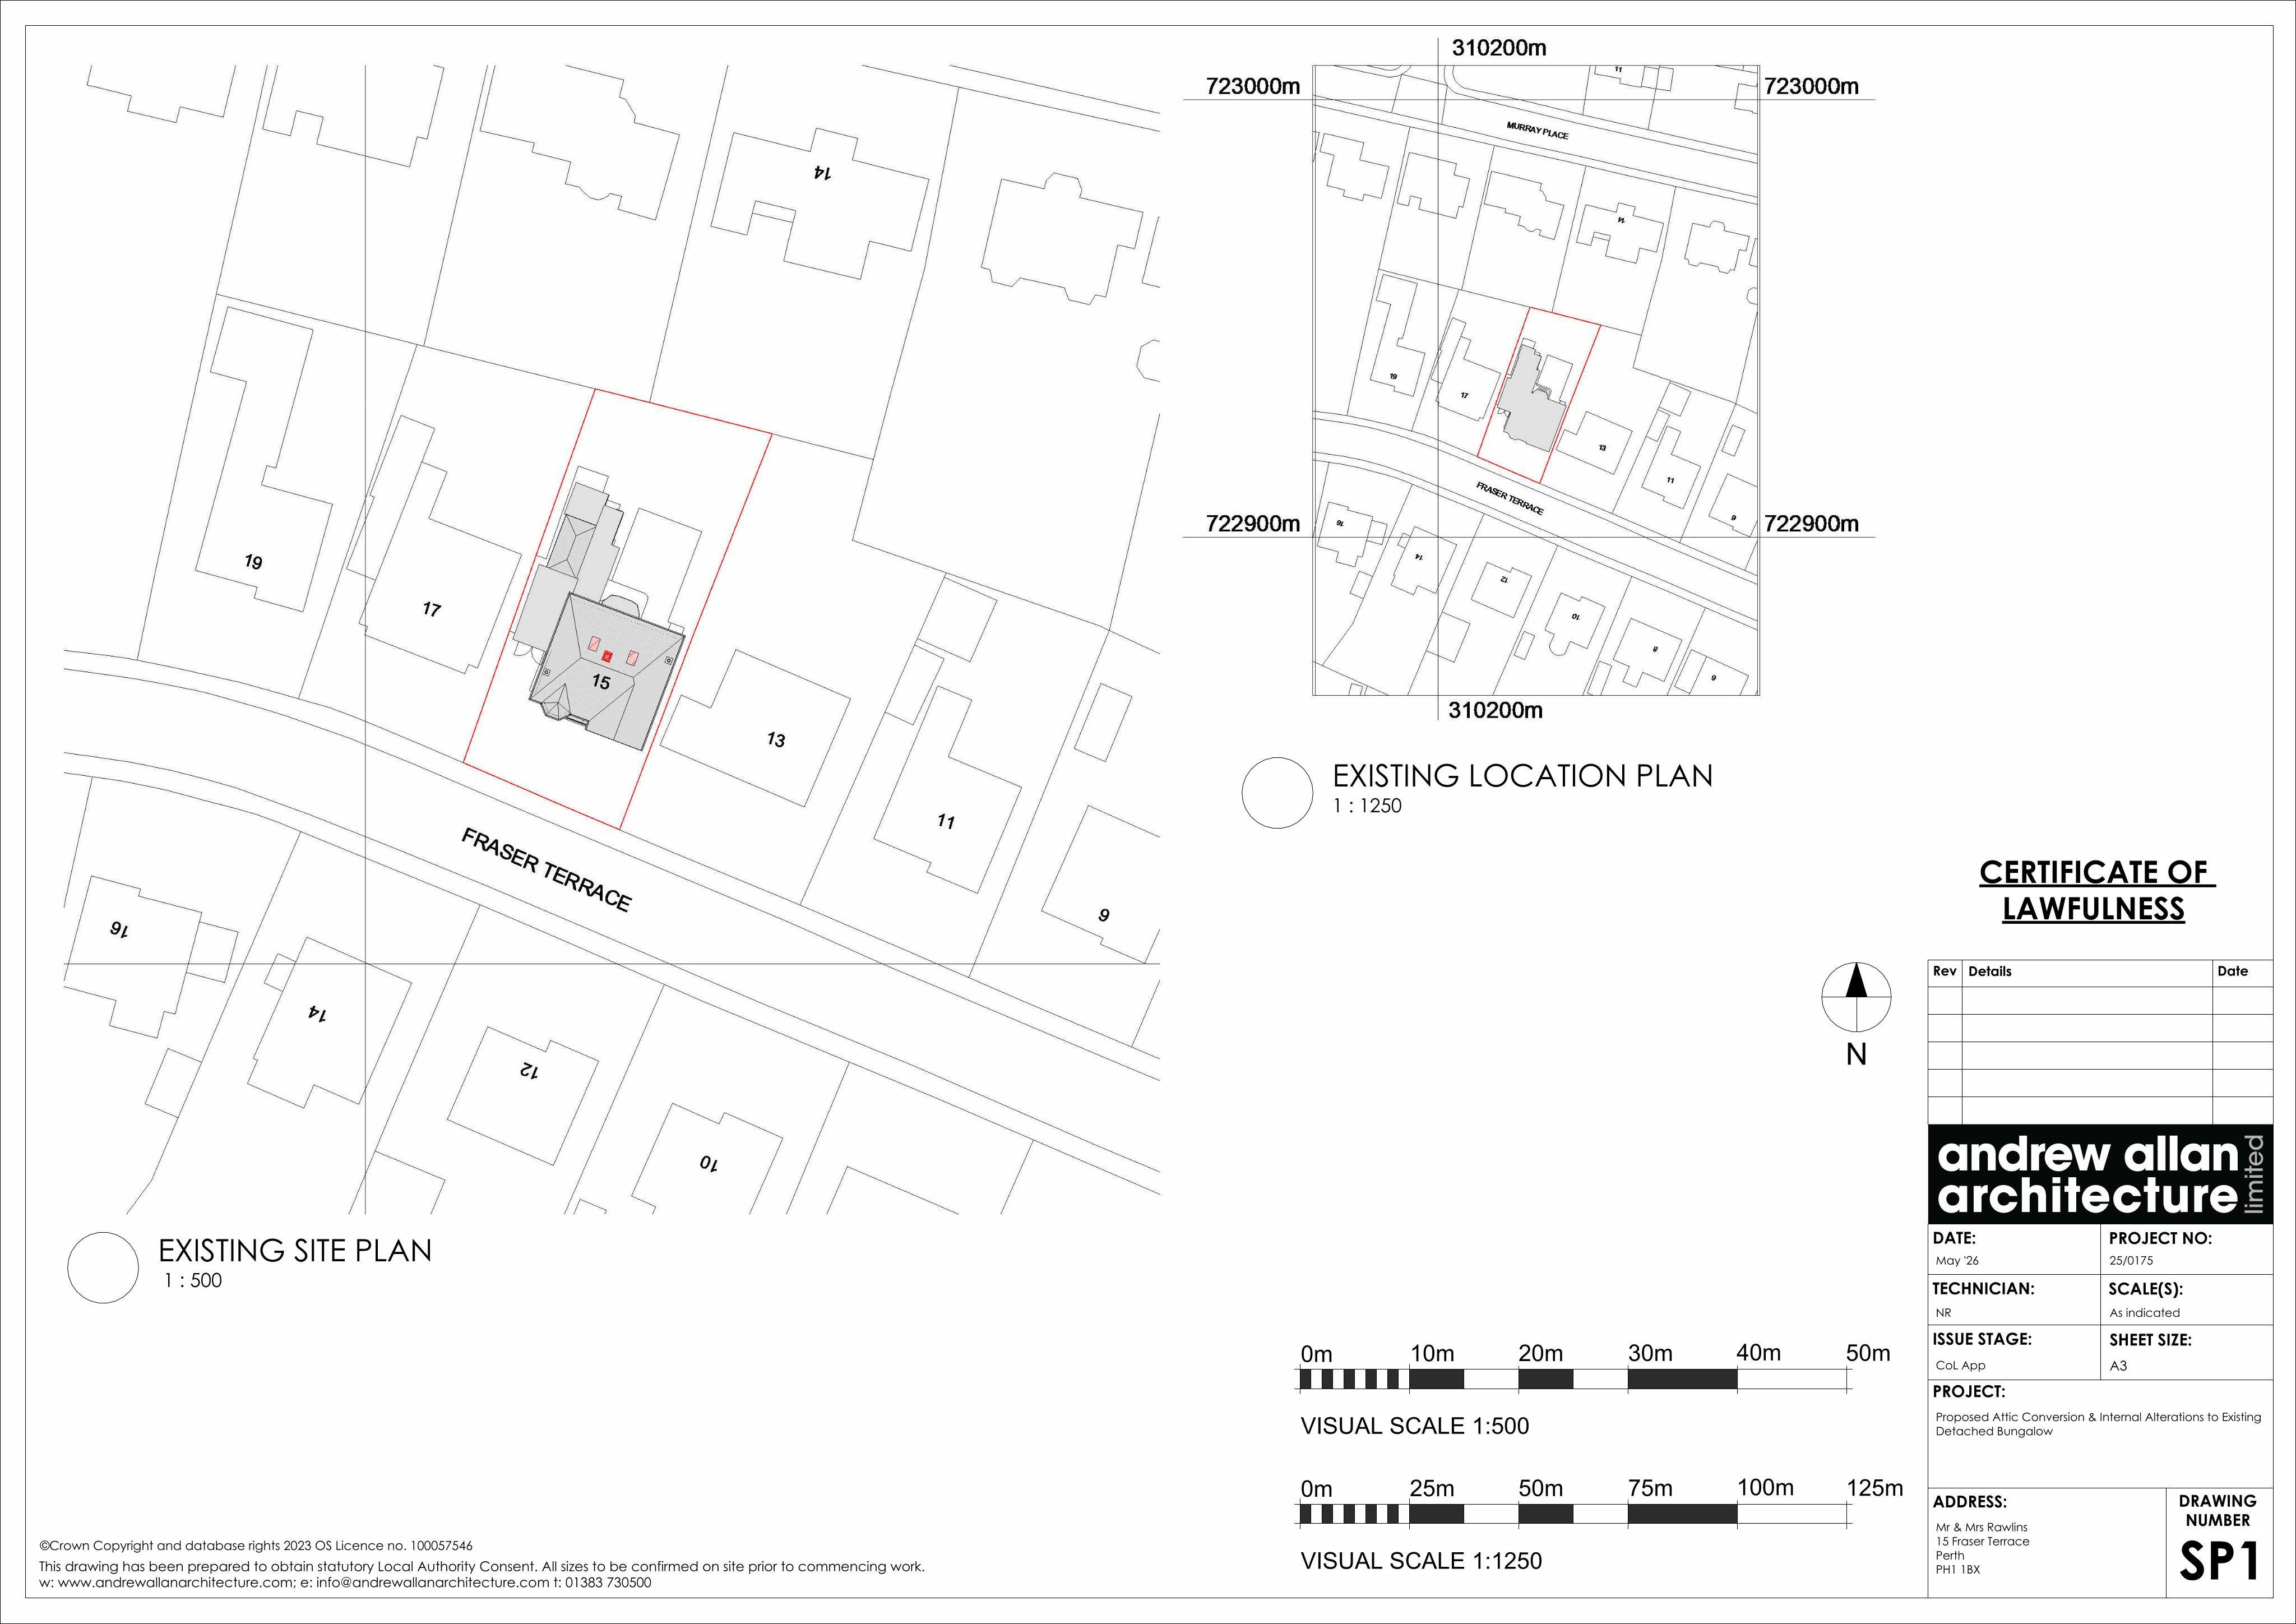Click the sheet size value A3
Image resolution: width=2296 pixels, height=1624 pixels.
pos(2118,1365)
